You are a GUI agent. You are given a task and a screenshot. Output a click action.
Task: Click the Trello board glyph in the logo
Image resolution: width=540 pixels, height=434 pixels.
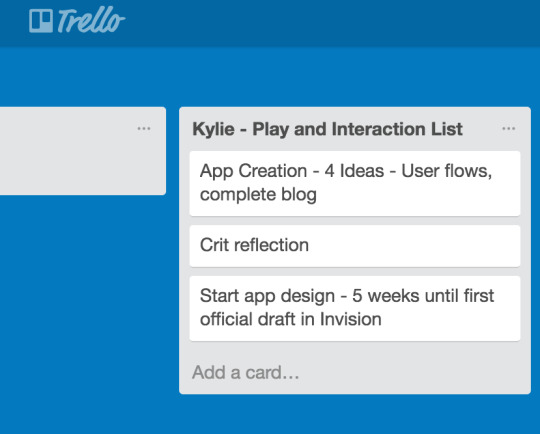41,21
